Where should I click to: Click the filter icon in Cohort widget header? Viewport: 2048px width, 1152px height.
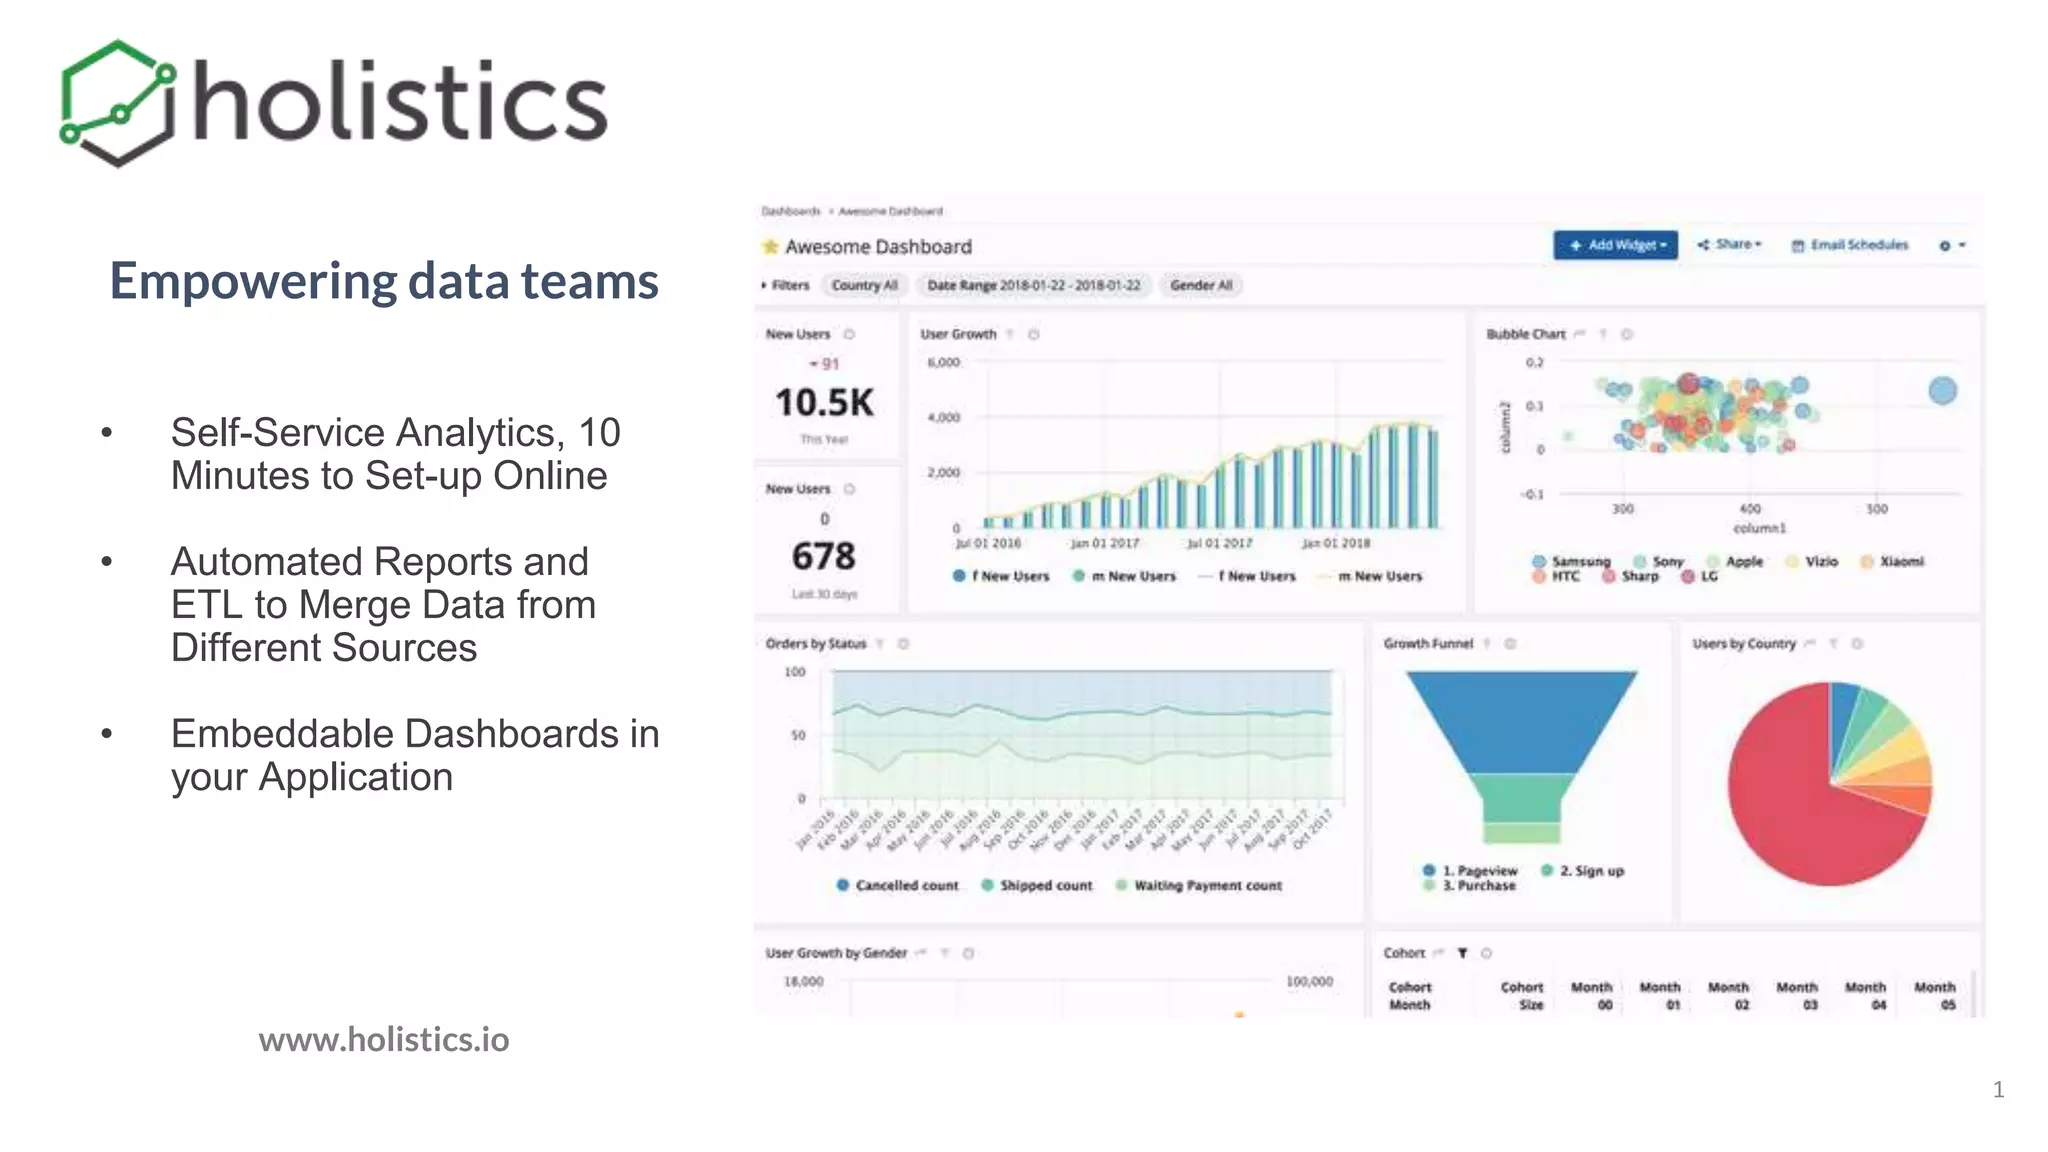1462,954
